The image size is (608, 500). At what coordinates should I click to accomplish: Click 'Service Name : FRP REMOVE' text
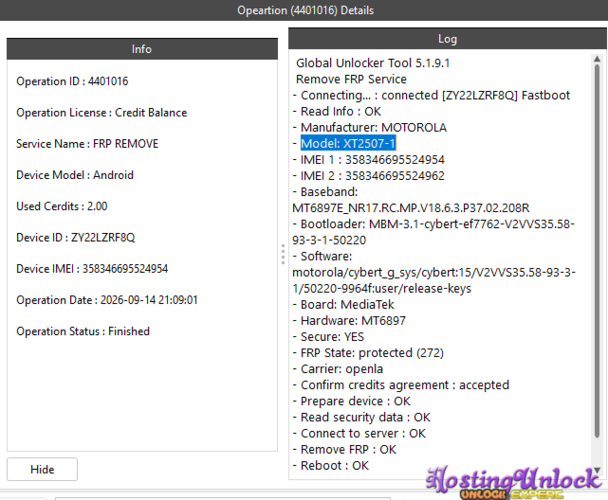(87, 144)
